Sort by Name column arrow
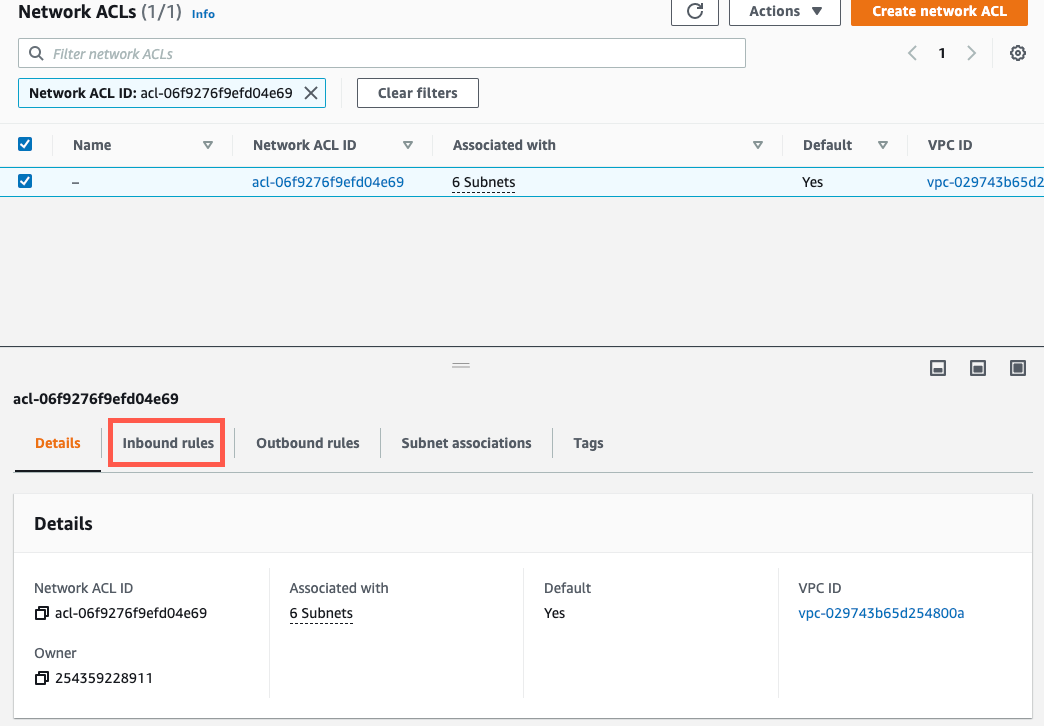The height and width of the screenshot is (726, 1044). pyautogui.click(x=208, y=145)
